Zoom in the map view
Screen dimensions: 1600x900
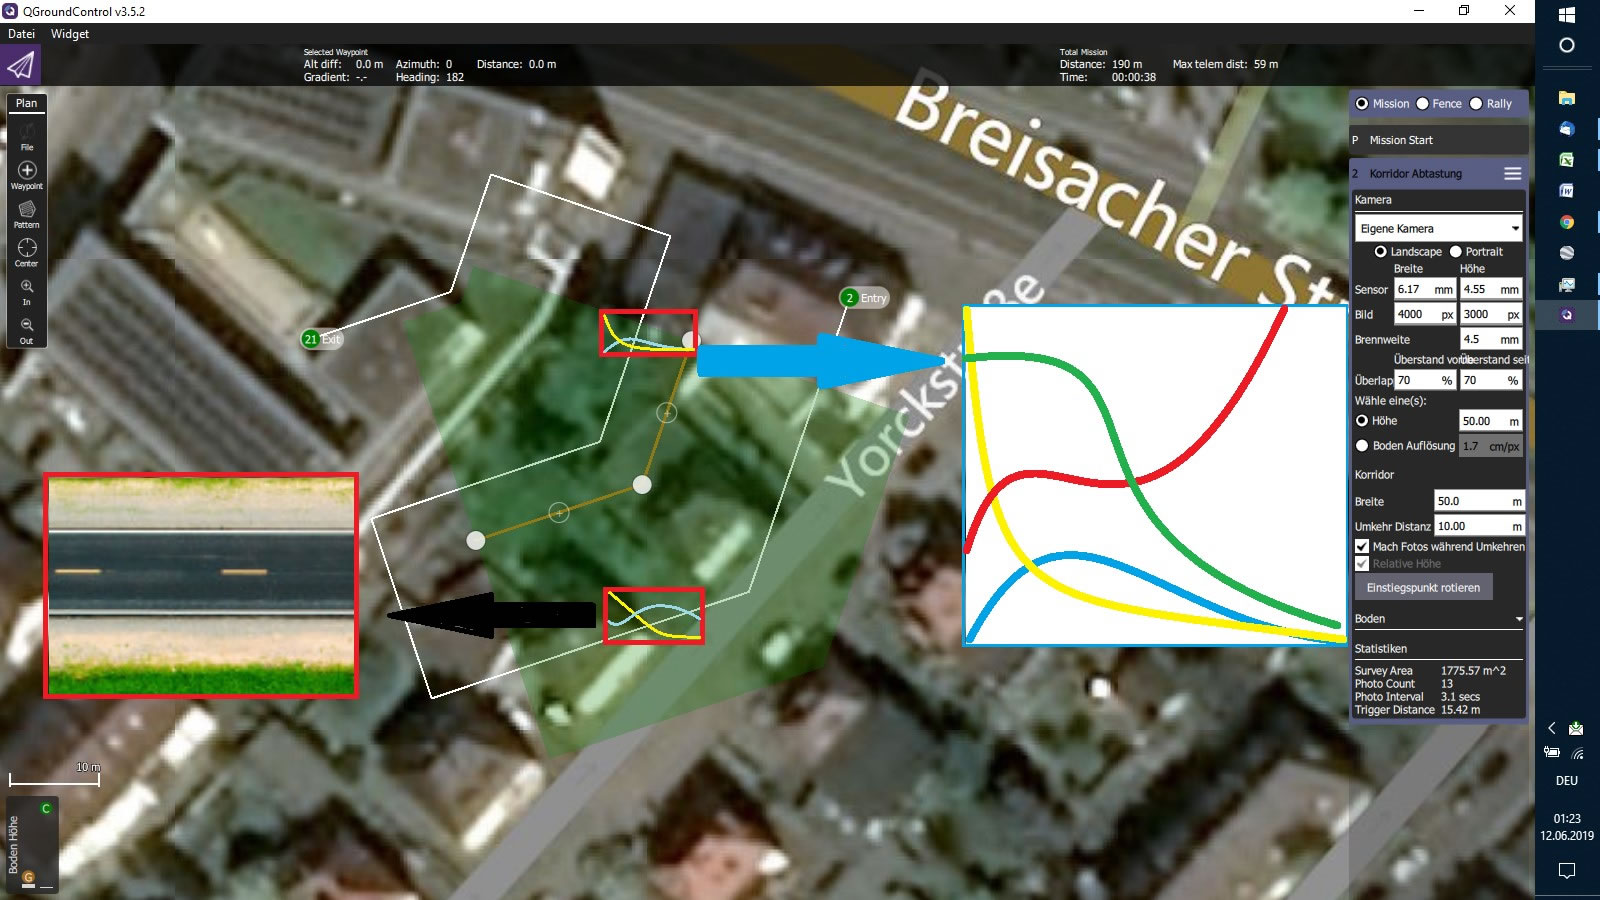(27, 290)
